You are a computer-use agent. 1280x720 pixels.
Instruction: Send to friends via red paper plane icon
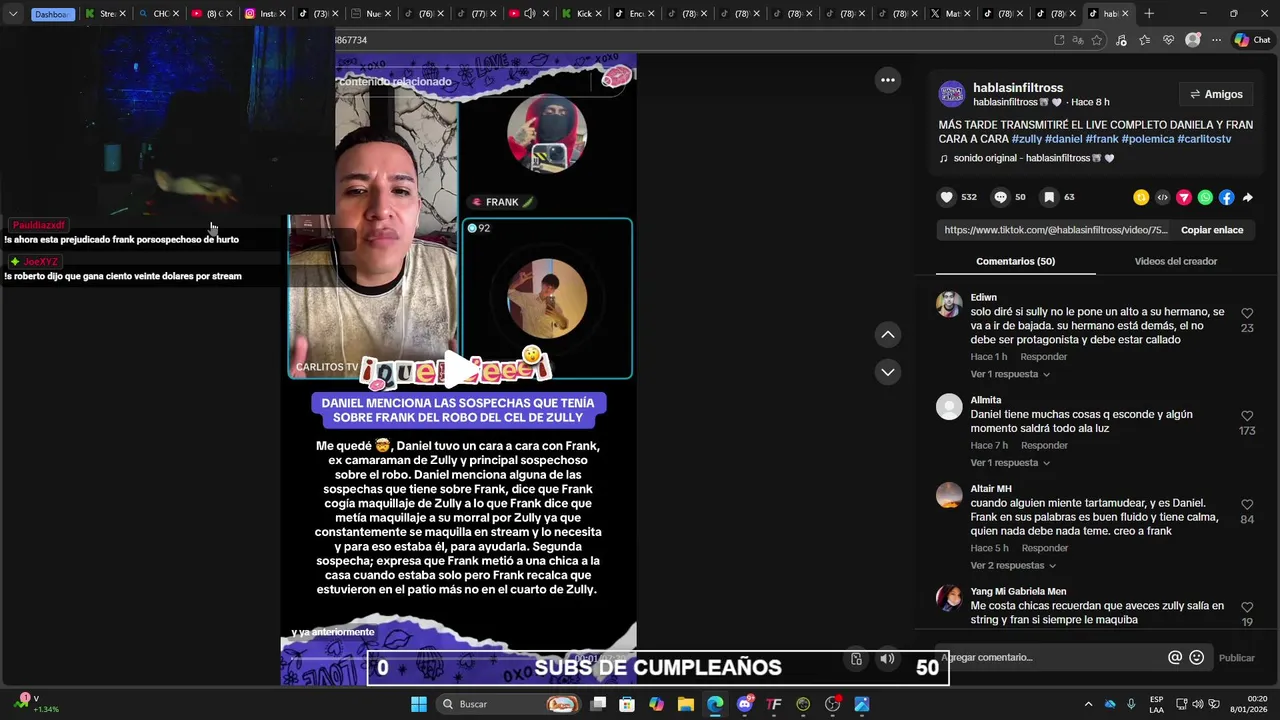1184,197
